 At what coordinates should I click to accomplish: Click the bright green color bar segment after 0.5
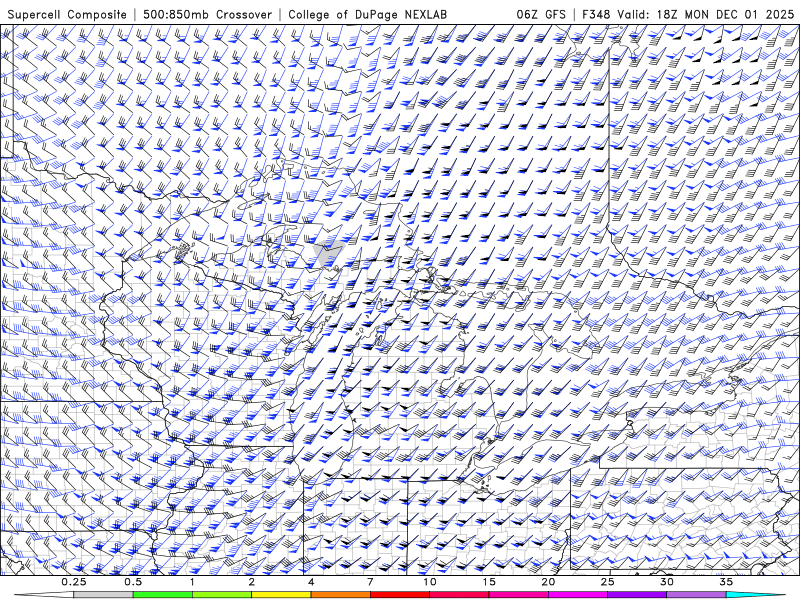162,595
